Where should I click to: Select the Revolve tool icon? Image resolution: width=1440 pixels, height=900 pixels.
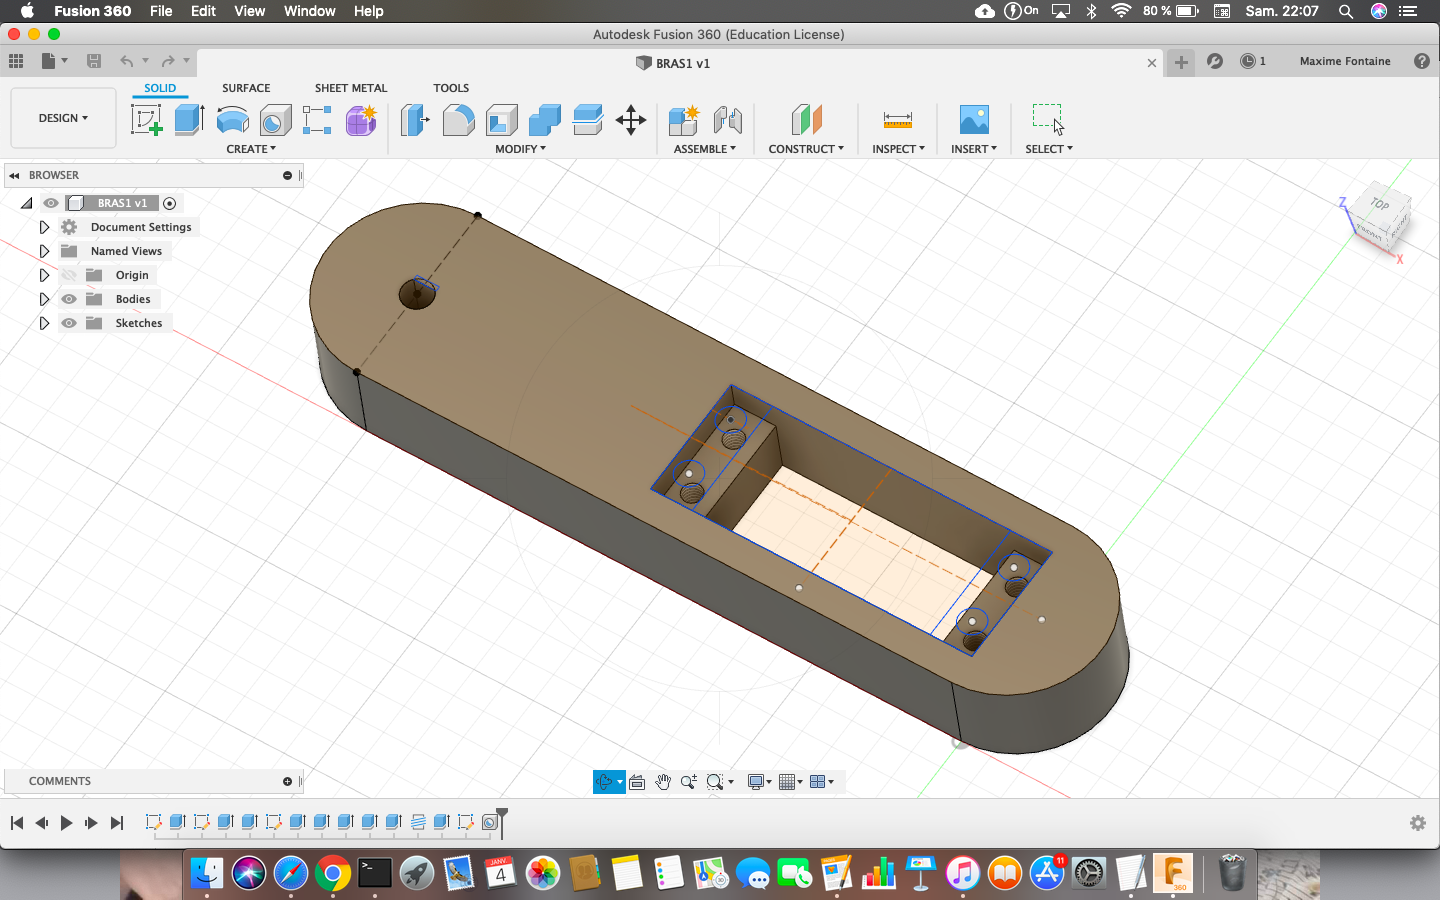click(232, 120)
